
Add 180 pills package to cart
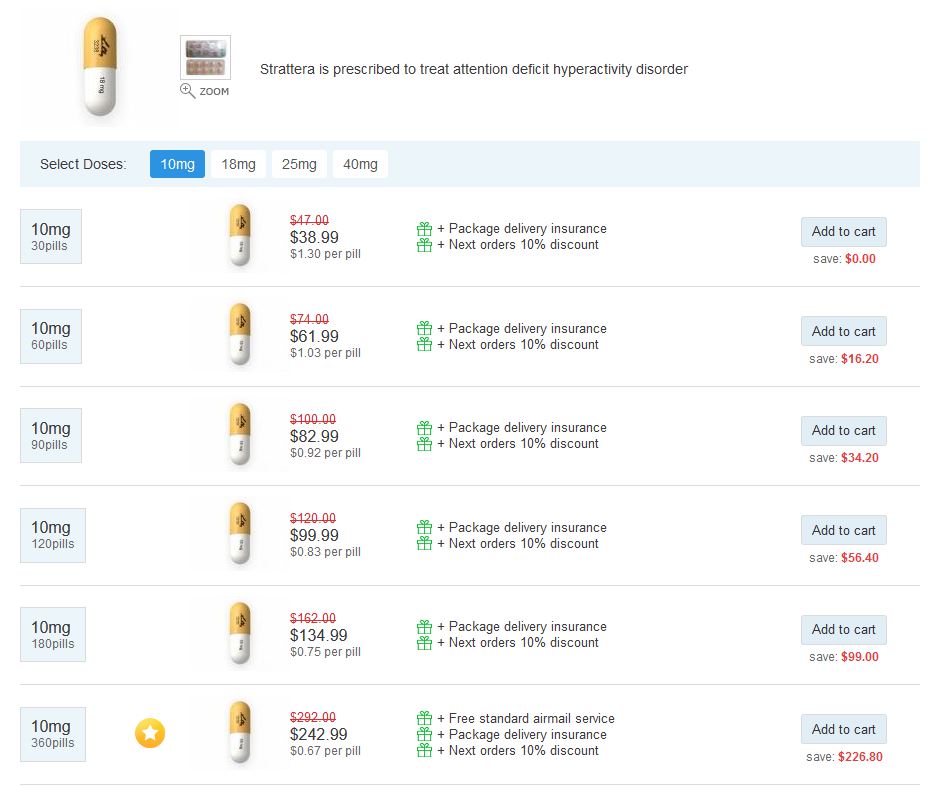844,630
